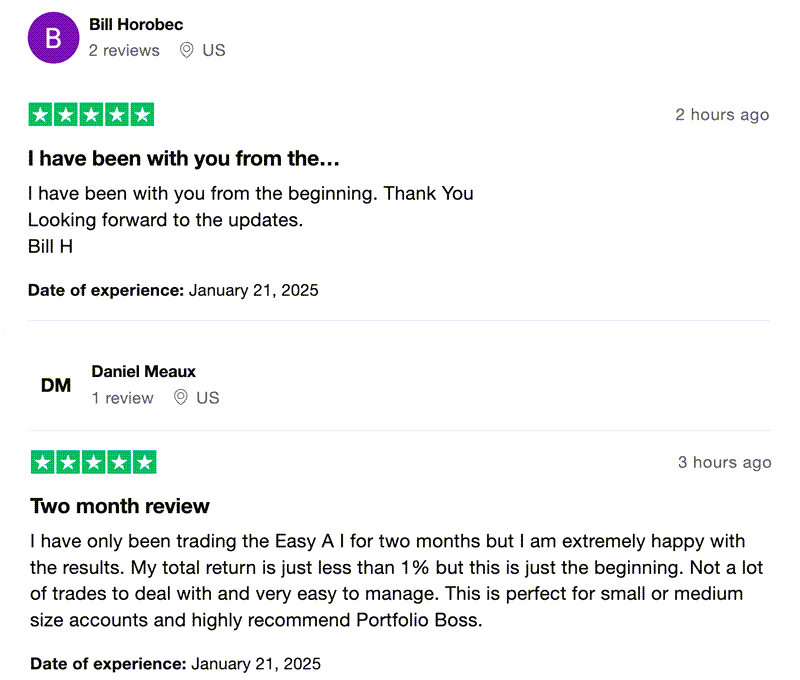
Task: Click the DM initials avatar
Action: 56,385
